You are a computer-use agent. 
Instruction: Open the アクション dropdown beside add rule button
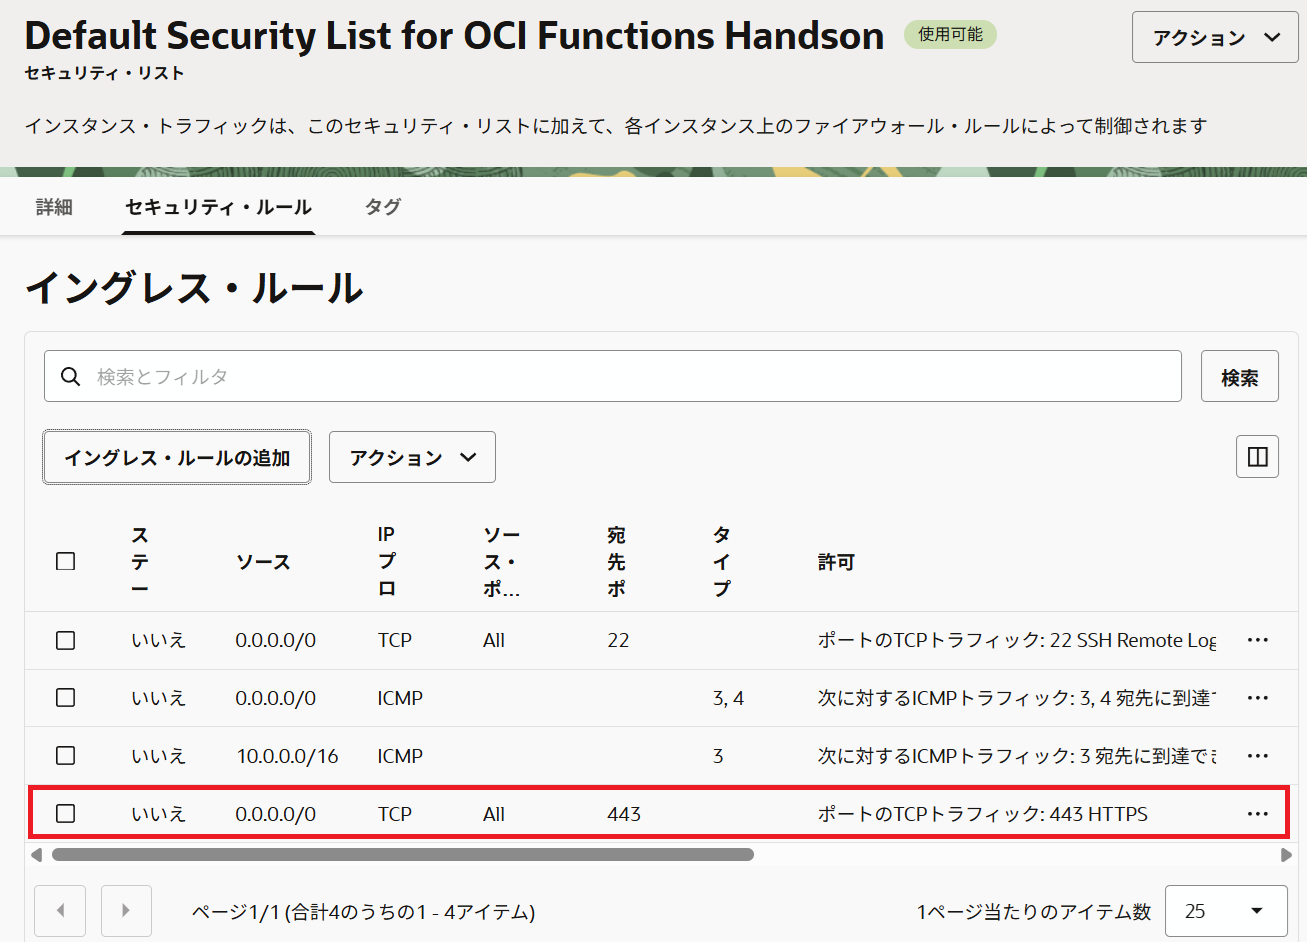coord(412,458)
